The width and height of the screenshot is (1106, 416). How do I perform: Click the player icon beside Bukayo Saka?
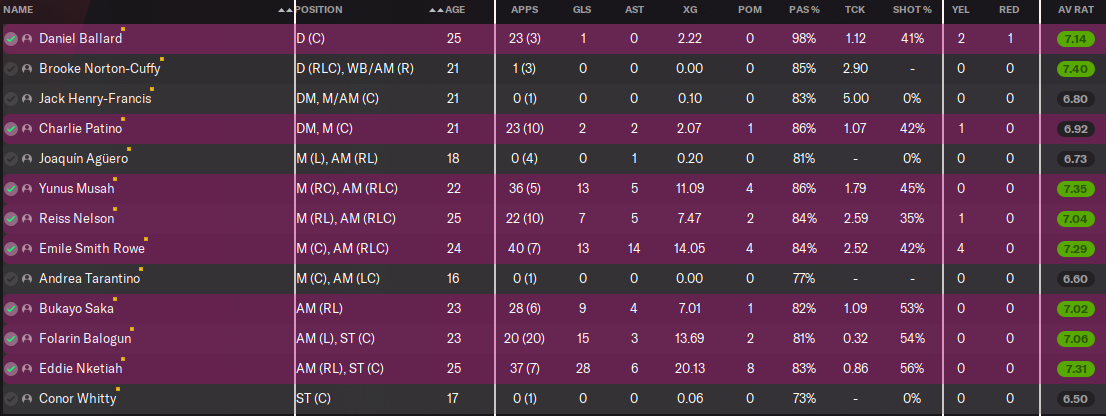(27, 309)
